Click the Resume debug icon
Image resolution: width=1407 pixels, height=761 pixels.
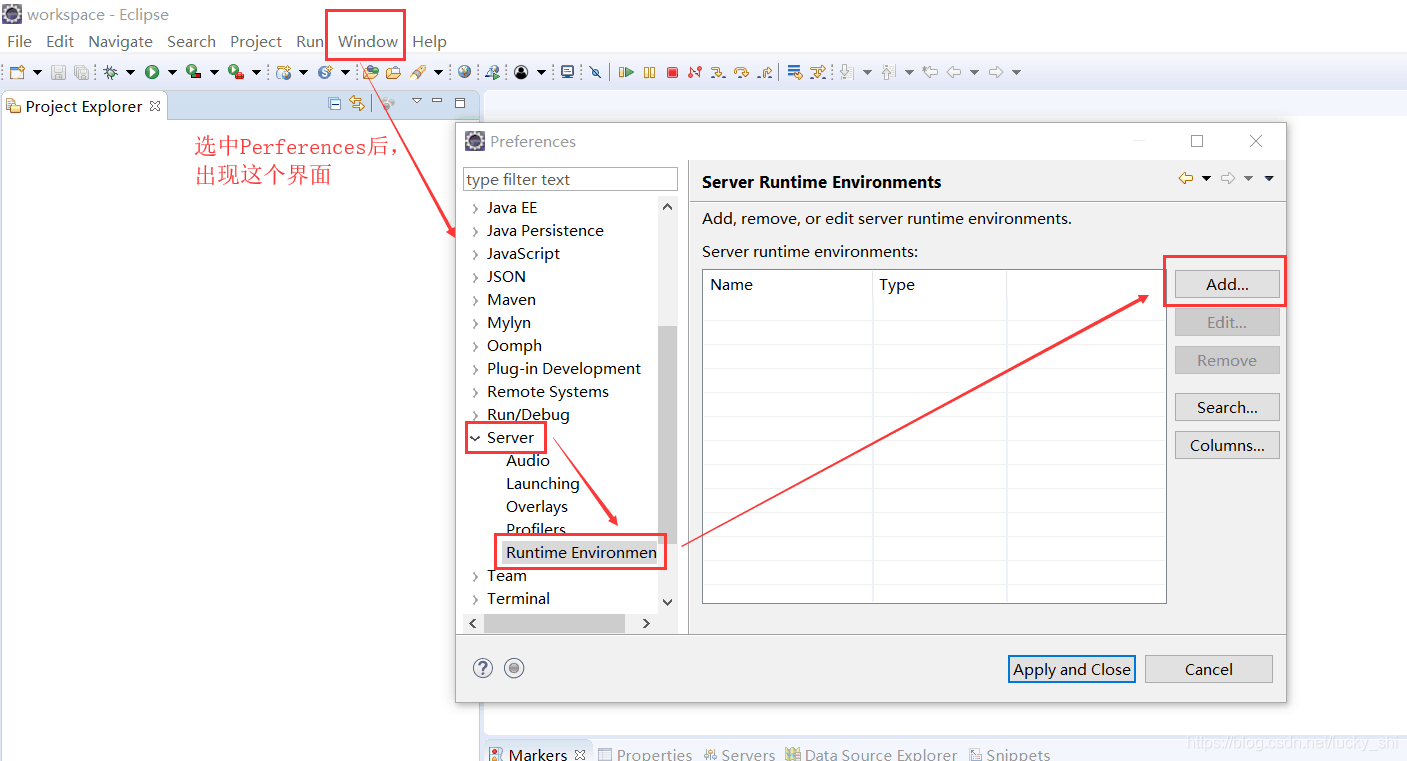tap(626, 72)
